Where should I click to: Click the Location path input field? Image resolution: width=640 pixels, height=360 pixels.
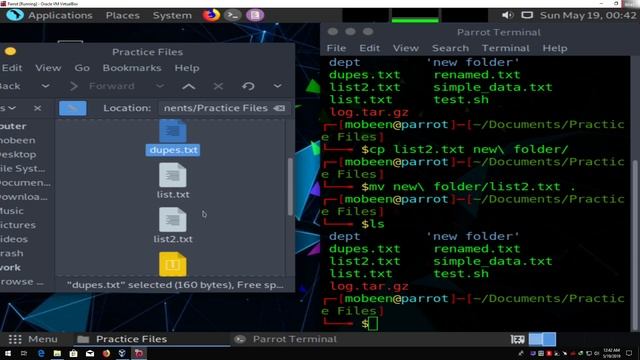tap(224, 108)
